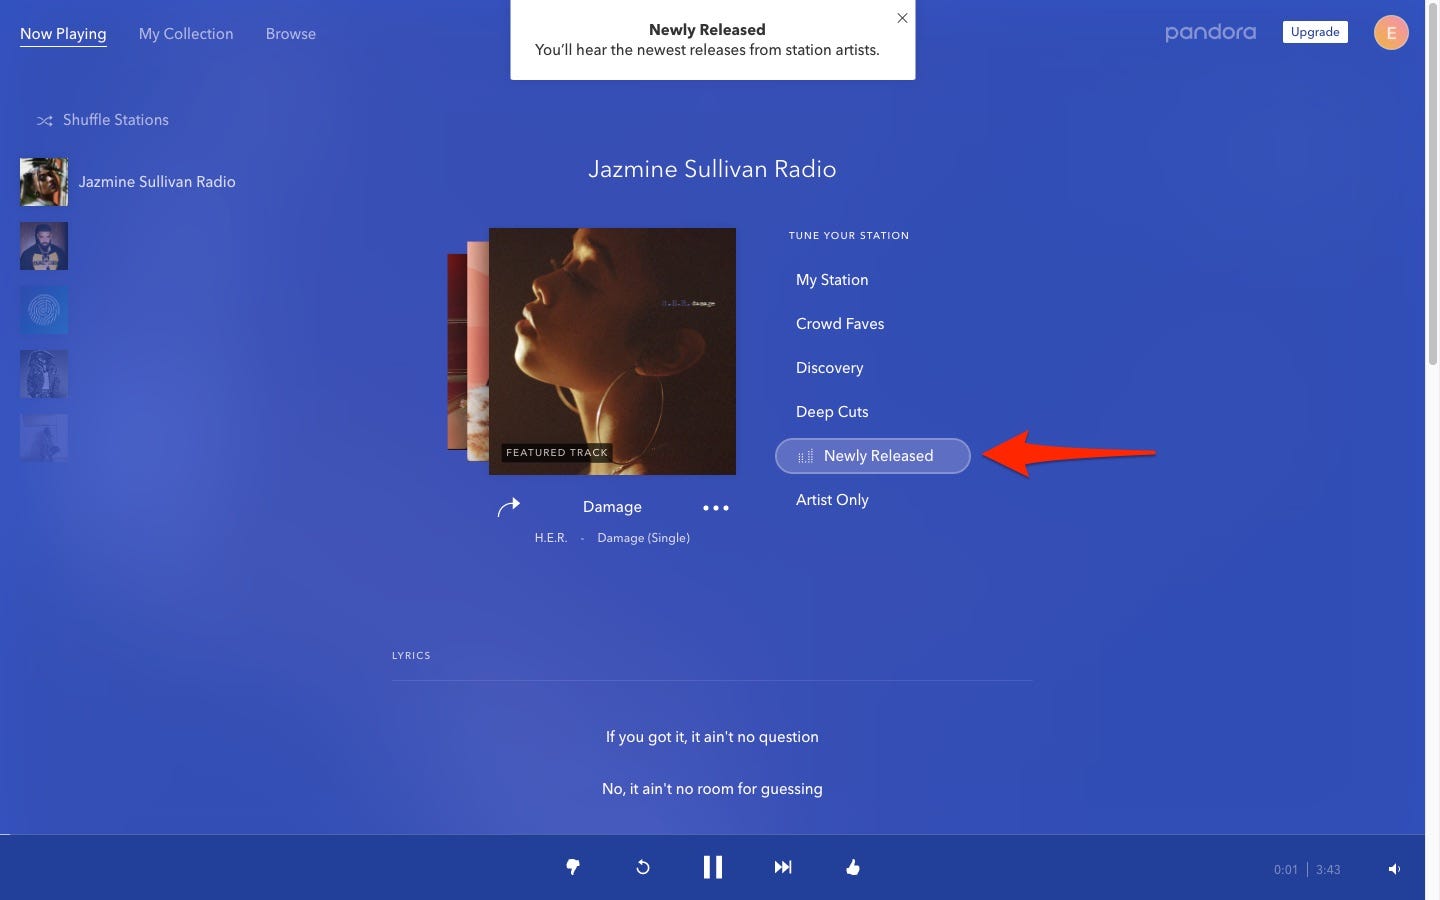Open My Collection tab
The image size is (1440, 900).
click(x=186, y=34)
